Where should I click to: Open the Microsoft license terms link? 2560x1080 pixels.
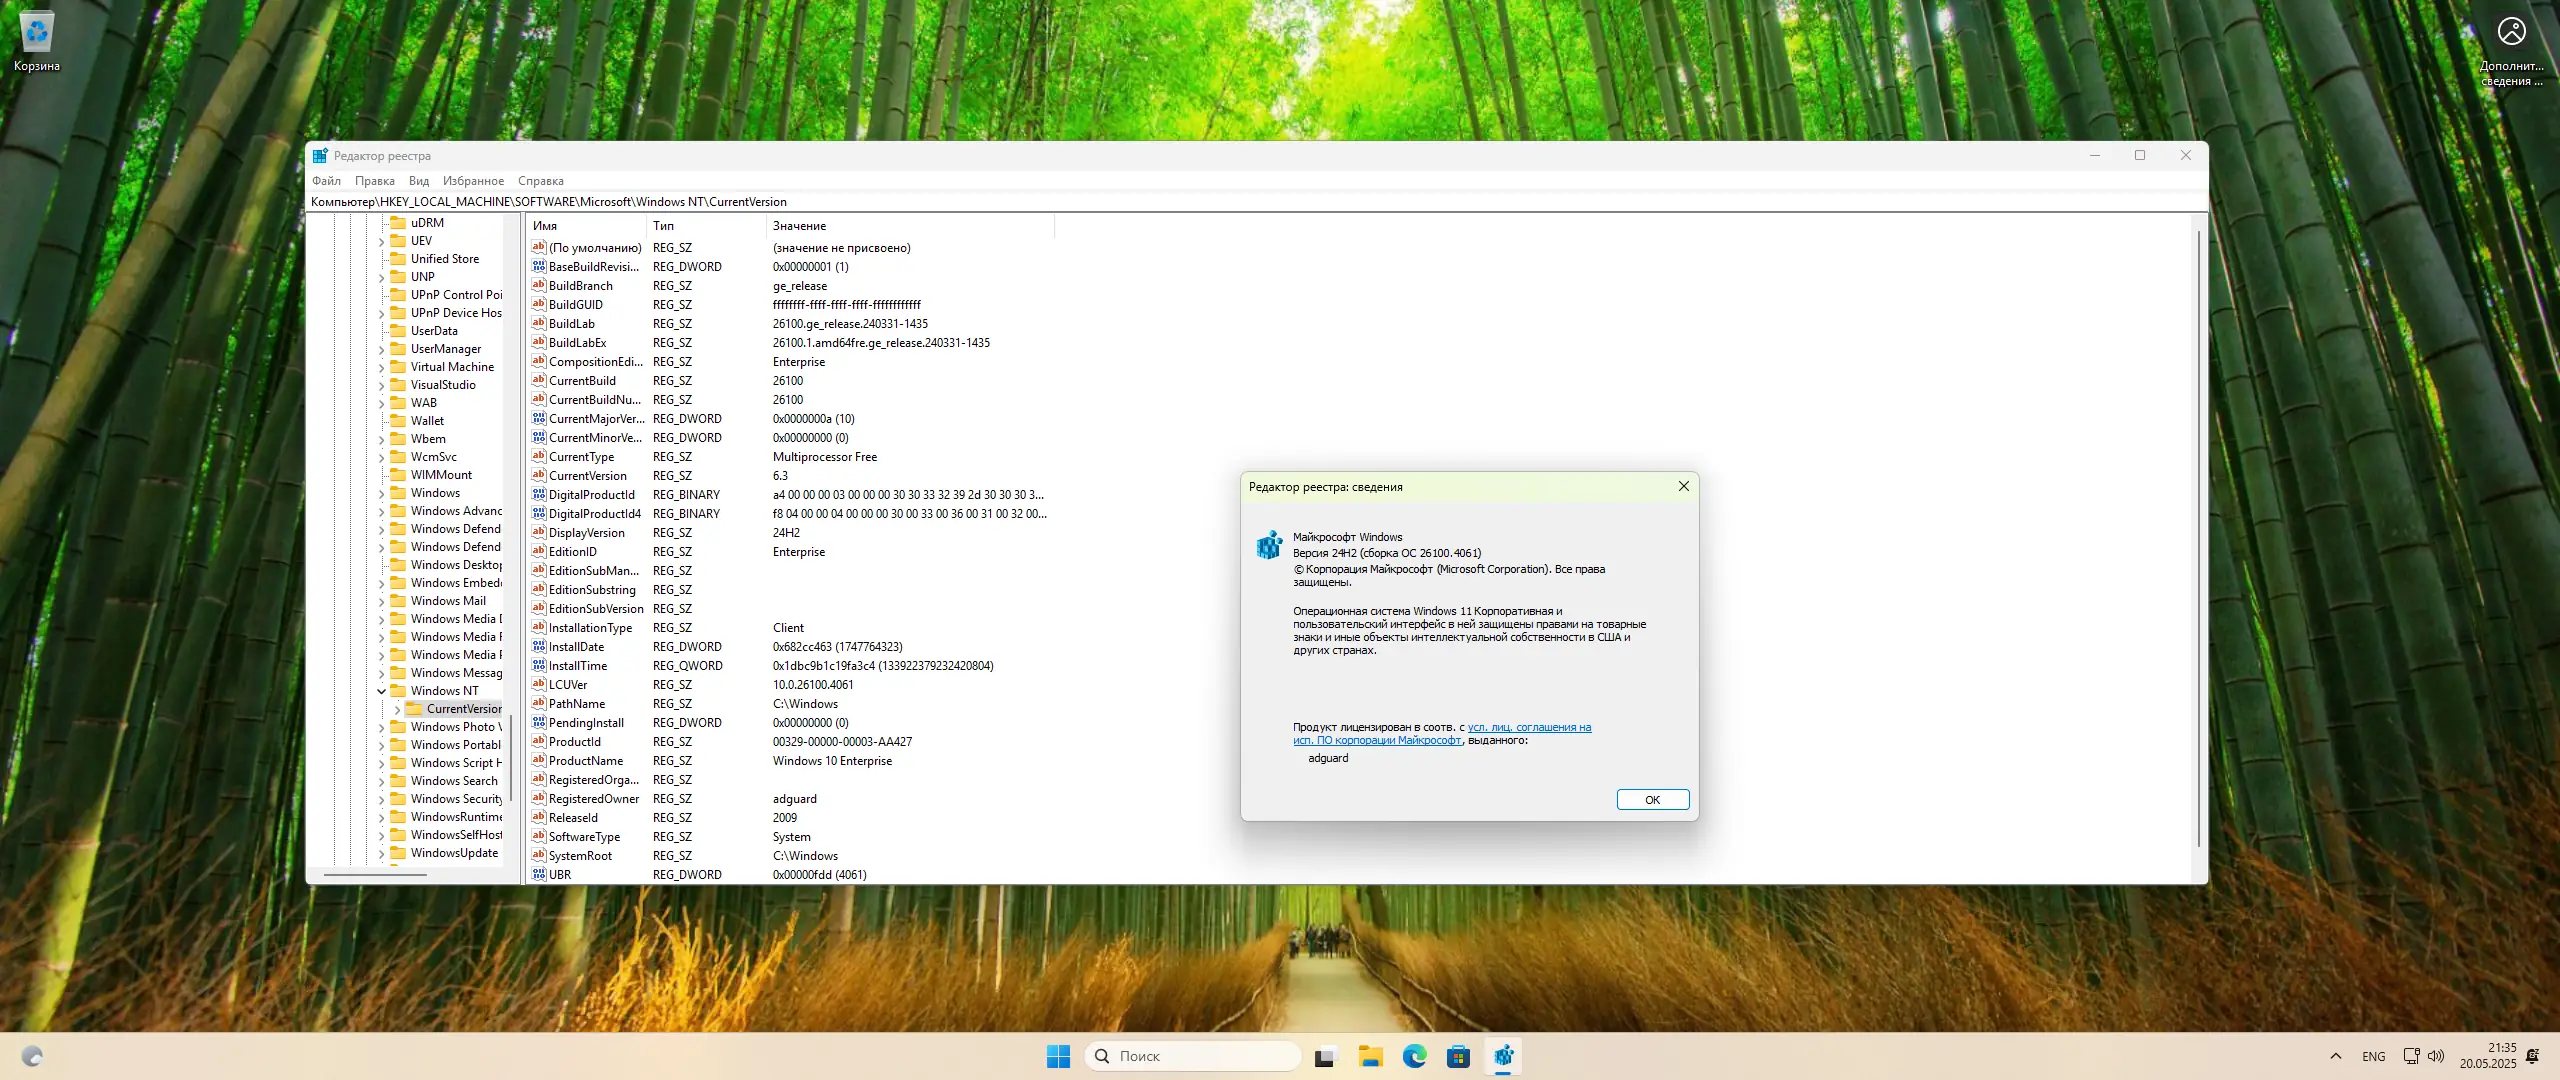tap(1528, 728)
